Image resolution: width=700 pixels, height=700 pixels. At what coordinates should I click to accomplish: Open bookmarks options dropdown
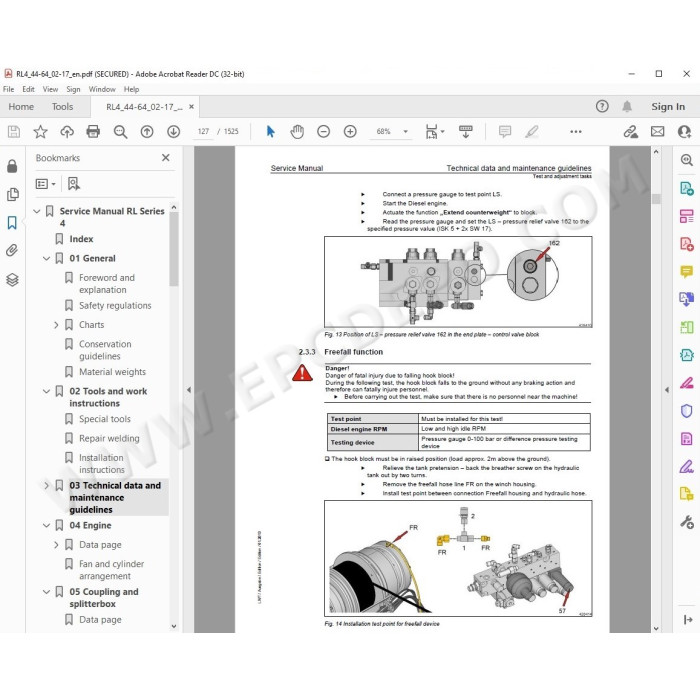46,184
